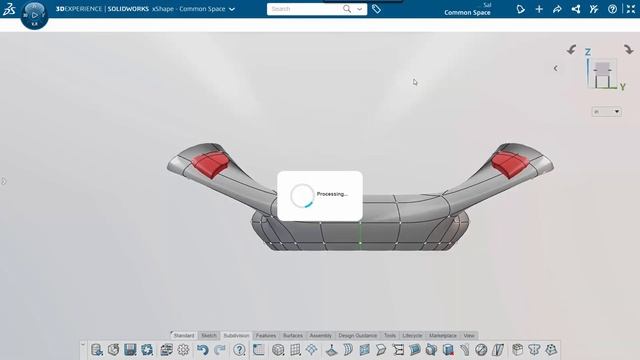
Task: Click the plus add icon in header
Action: (x=539, y=9)
